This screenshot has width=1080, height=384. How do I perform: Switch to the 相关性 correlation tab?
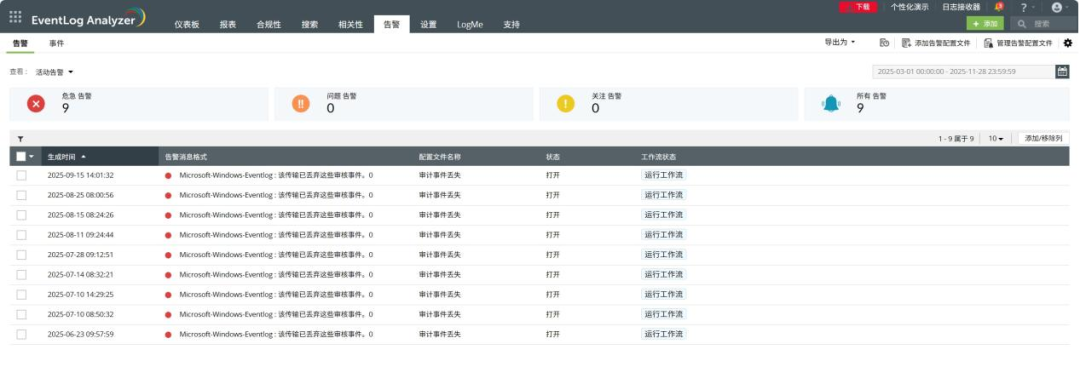pyautogui.click(x=351, y=24)
